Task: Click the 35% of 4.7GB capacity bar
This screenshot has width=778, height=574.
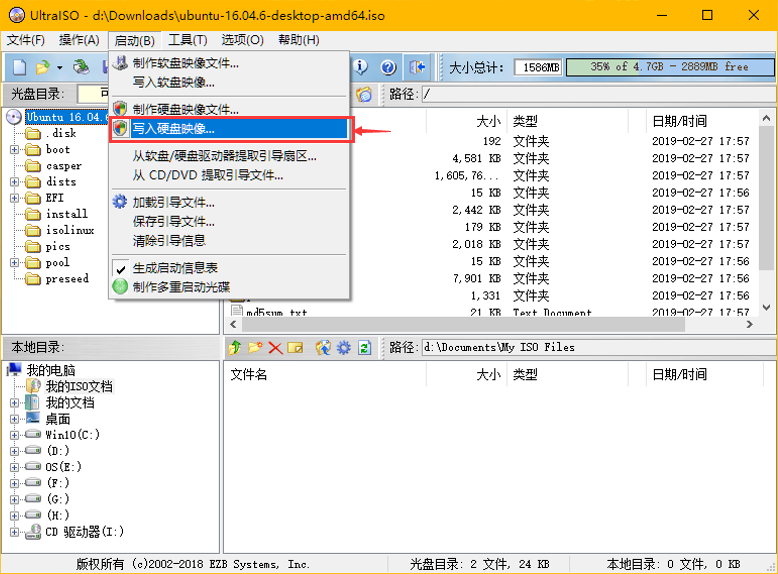Action: 669,67
